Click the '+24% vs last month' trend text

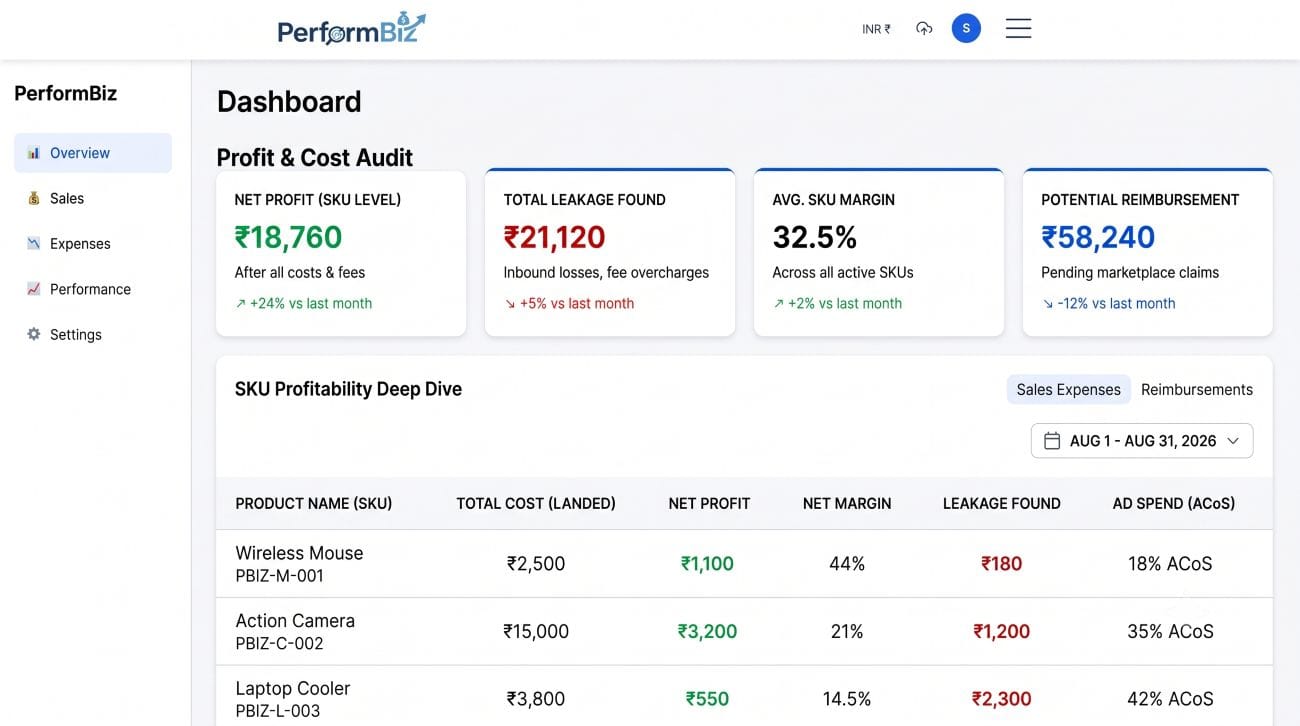click(x=303, y=303)
